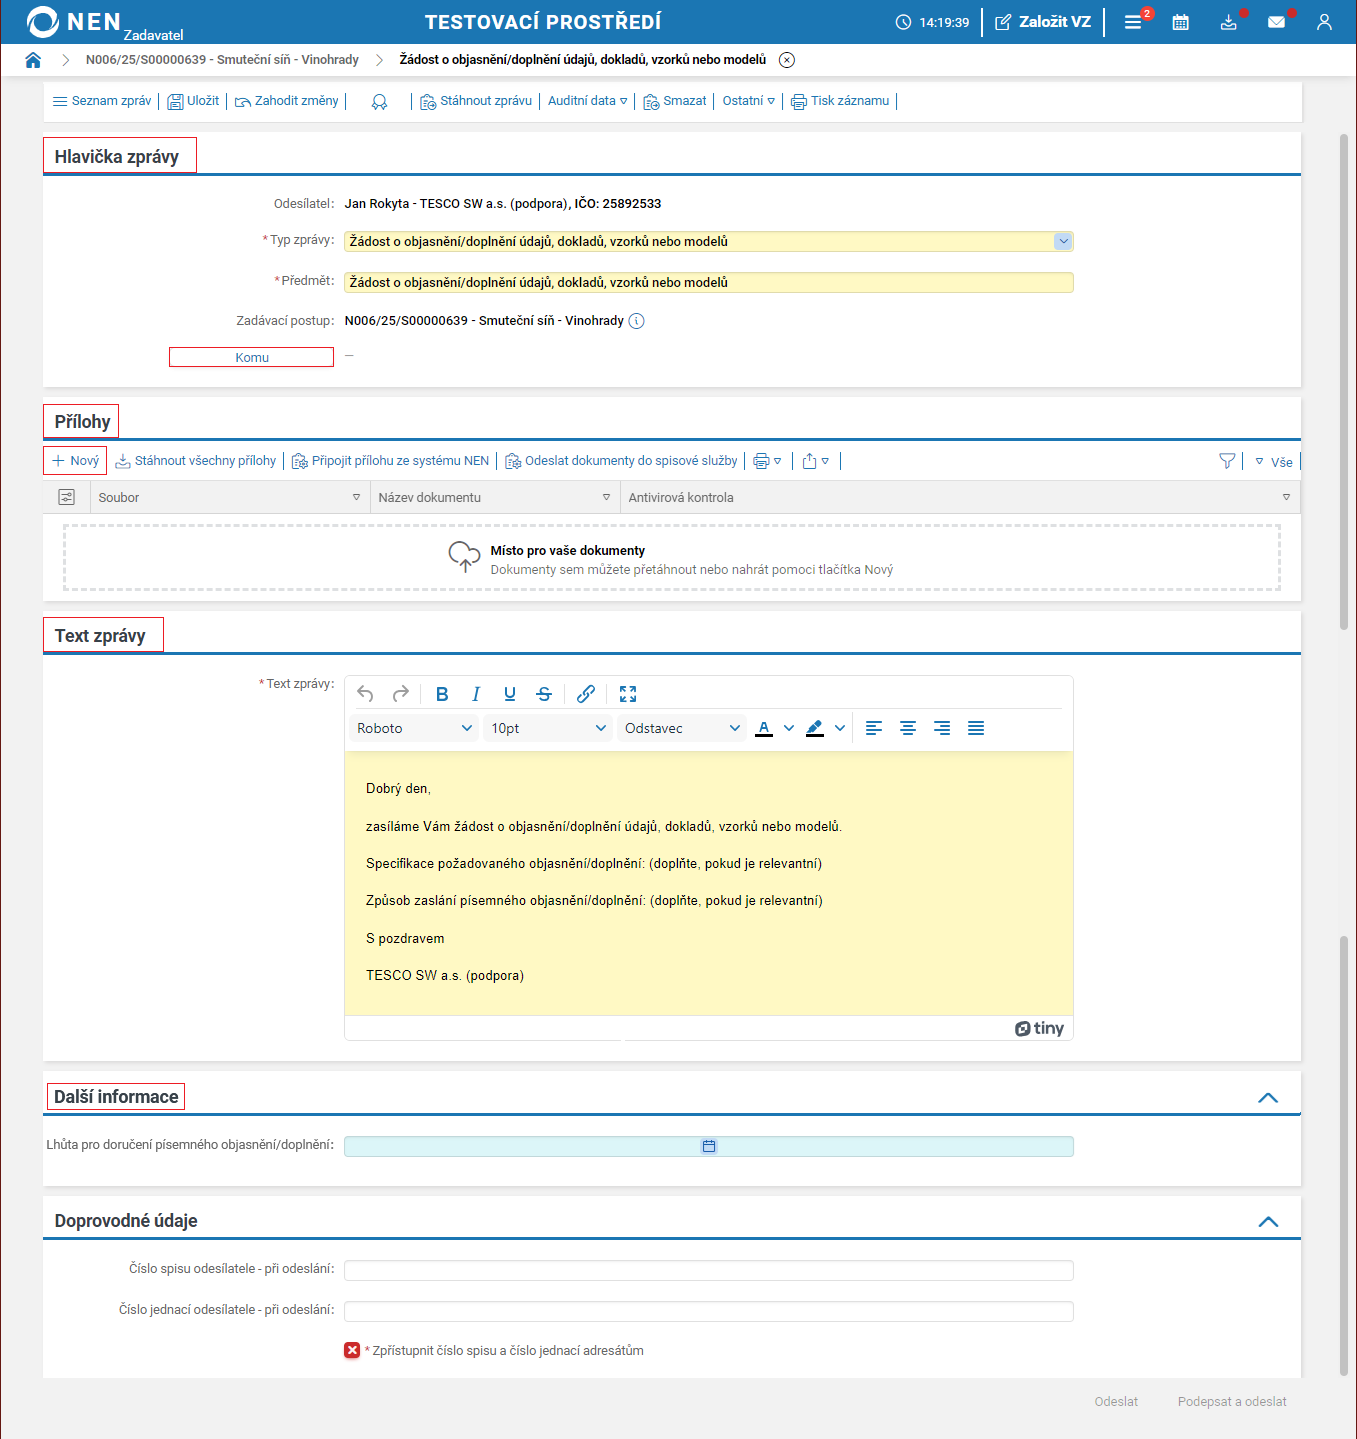Justify the text
The width and height of the screenshot is (1357, 1439).
976,728
